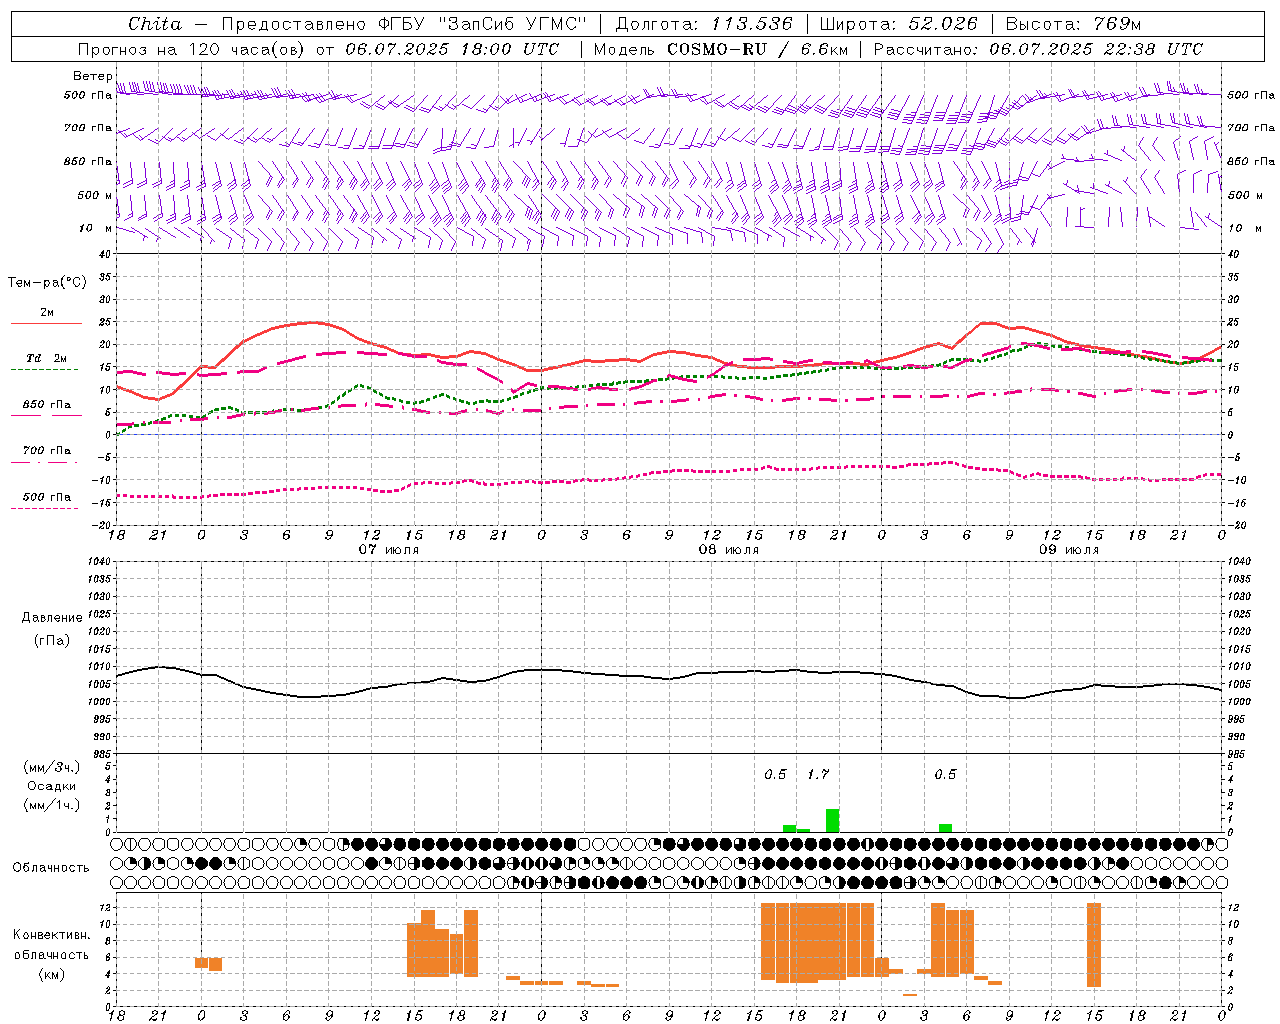Select the "Широта: 52.026" header text

(898, 24)
